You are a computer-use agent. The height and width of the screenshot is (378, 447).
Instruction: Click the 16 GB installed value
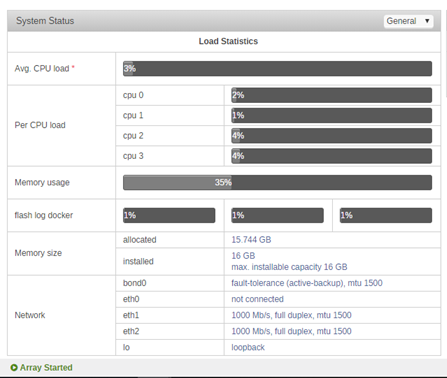click(243, 256)
